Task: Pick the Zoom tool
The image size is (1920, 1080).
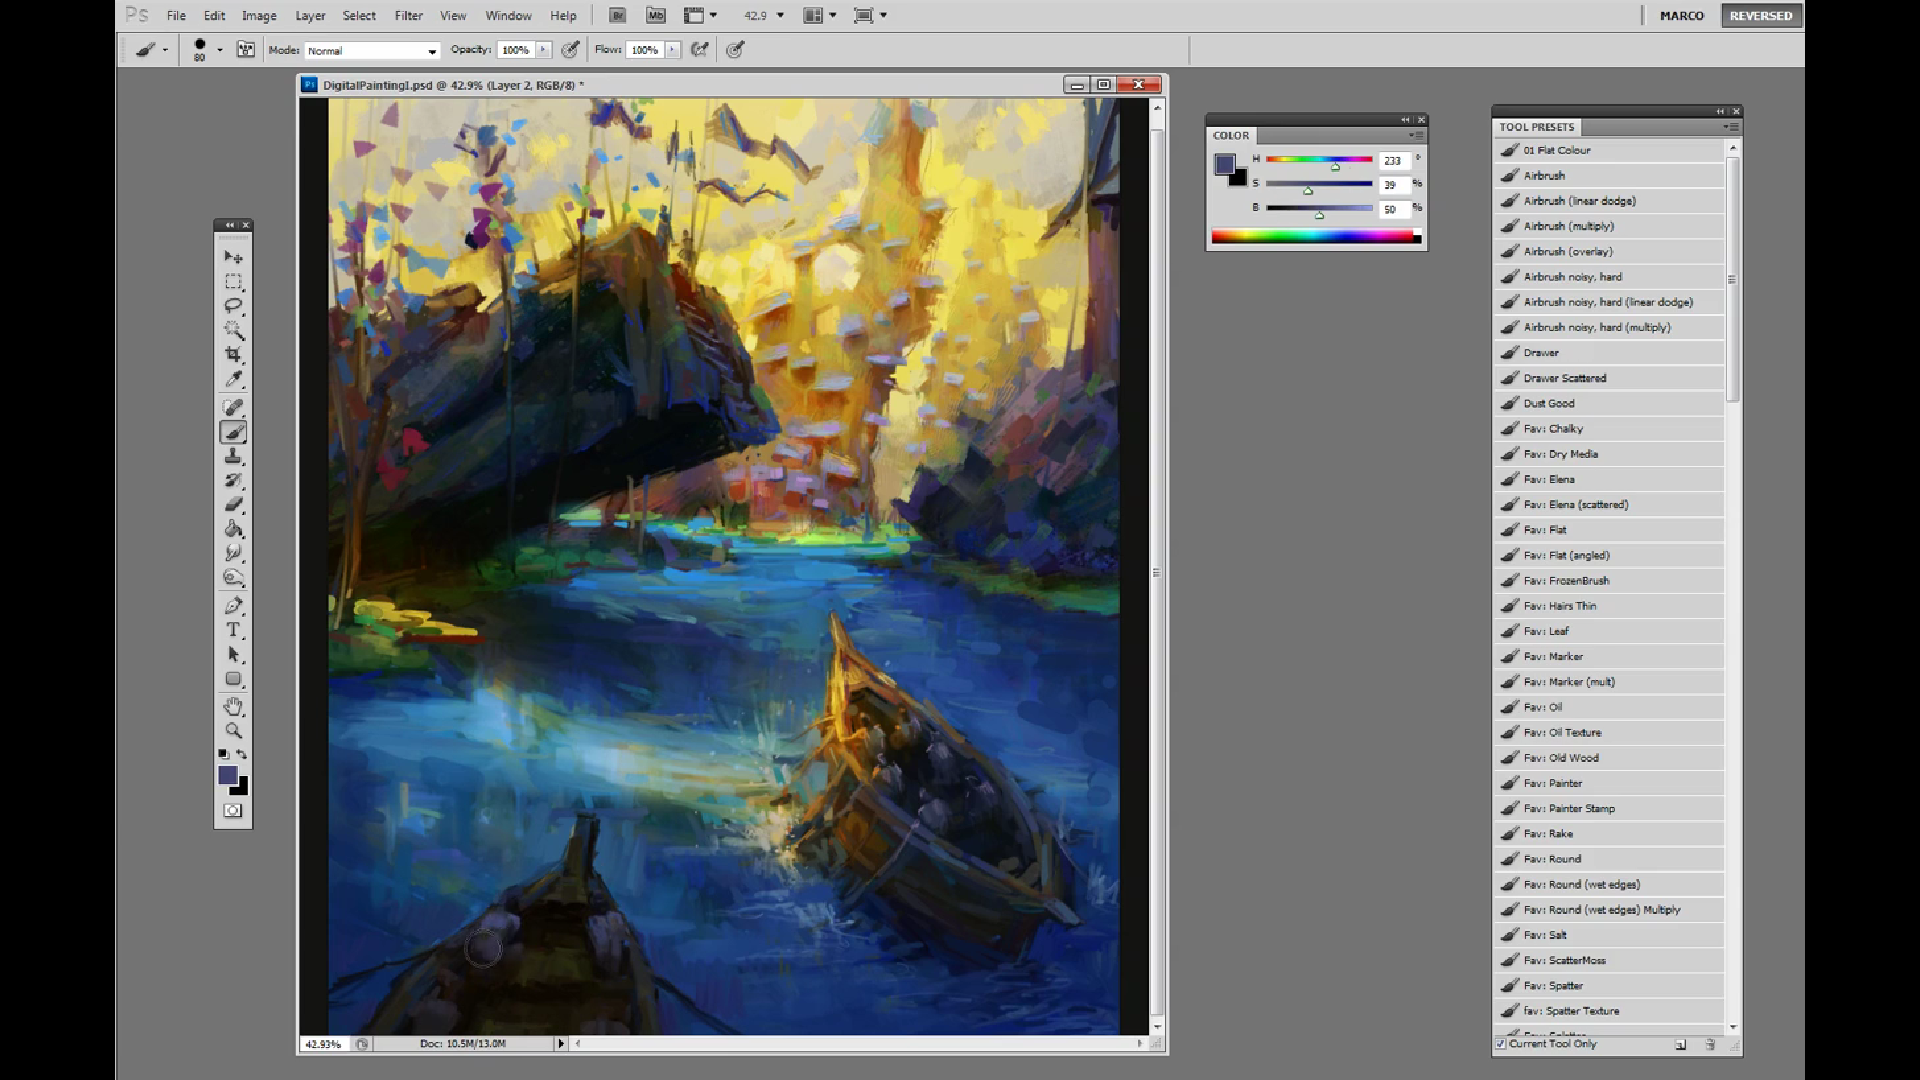Action: click(233, 731)
